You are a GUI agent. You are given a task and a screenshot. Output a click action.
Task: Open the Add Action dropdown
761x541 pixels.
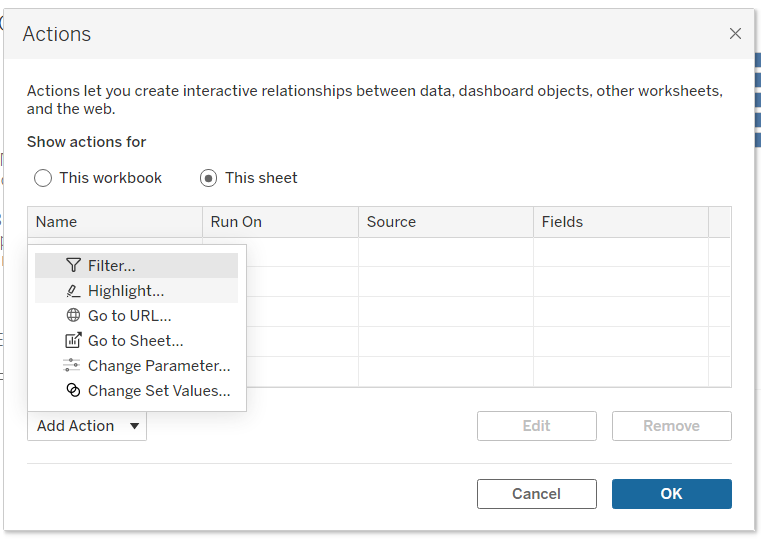pos(87,426)
